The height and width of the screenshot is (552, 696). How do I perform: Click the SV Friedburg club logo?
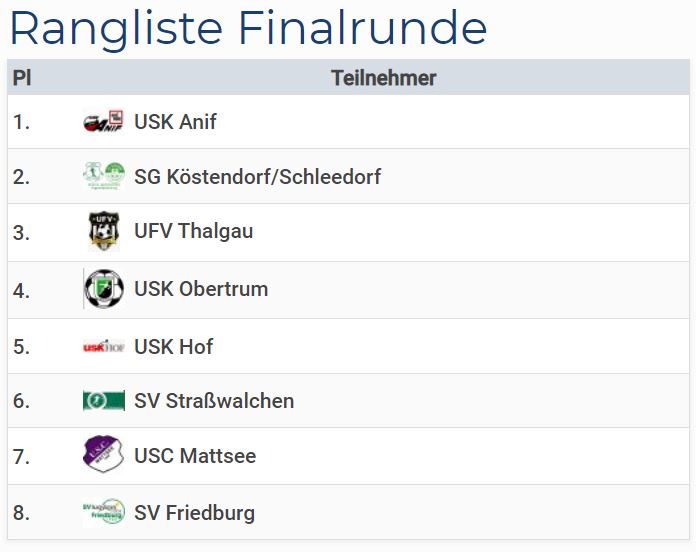(x=103, y=513)
